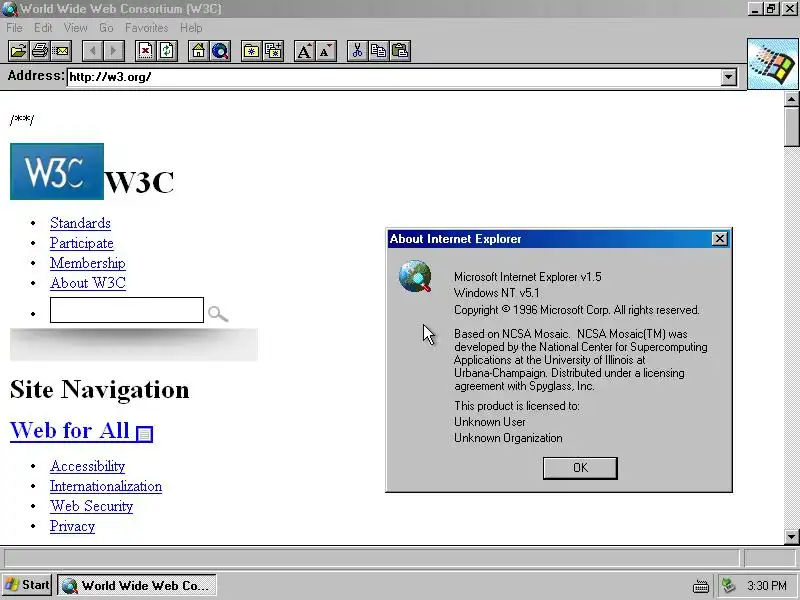
Task: Click the Back arrow toolbar button
Action: [x=92, y=51]
